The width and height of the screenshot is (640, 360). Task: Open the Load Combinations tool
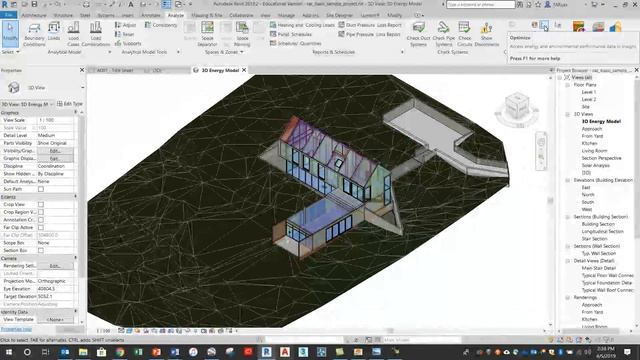click(x=96, y=34)
